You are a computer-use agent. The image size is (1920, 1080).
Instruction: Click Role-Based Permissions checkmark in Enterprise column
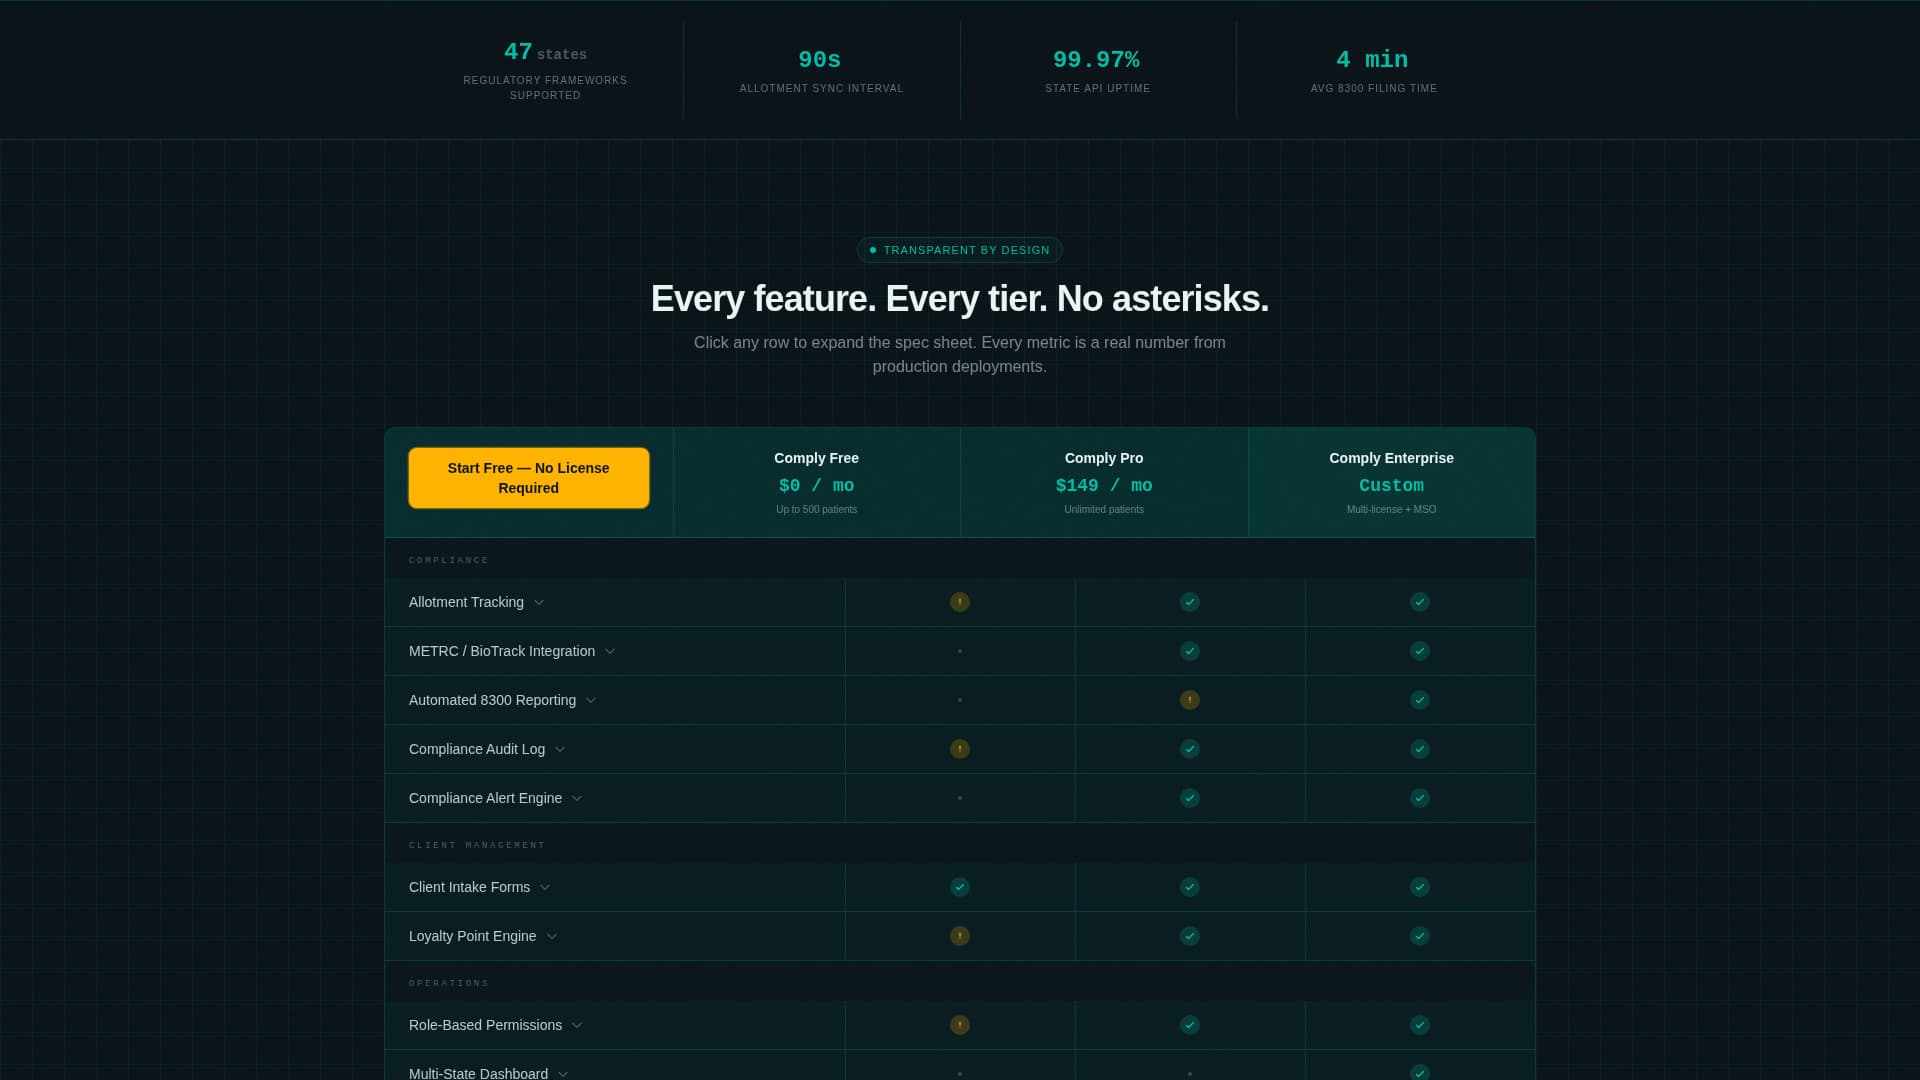(x=1420, y=1025)
